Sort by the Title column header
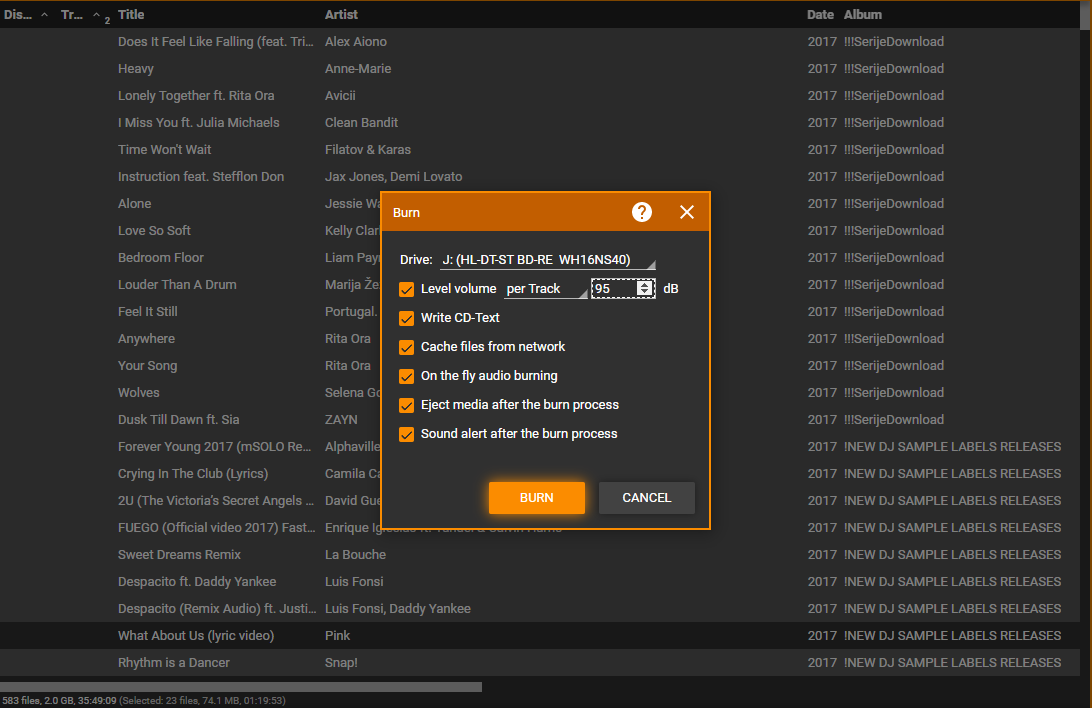Screen dimensions: 1092x708 point(131,15)
